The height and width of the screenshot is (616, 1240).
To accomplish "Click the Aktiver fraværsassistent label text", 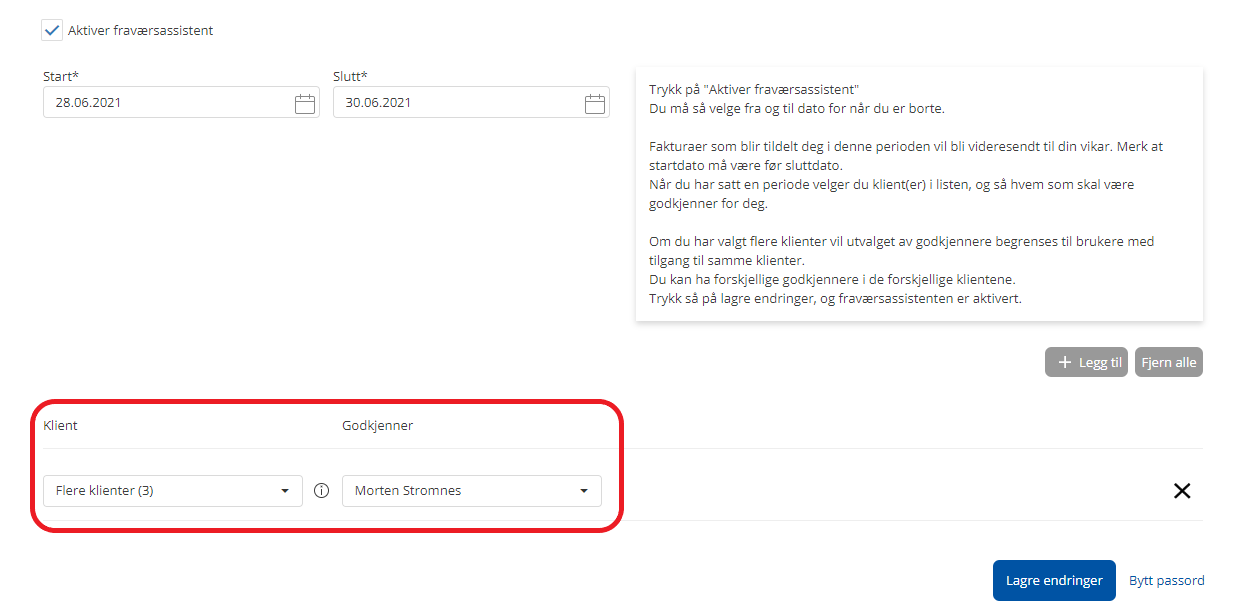I will click(x=140, y=31).
